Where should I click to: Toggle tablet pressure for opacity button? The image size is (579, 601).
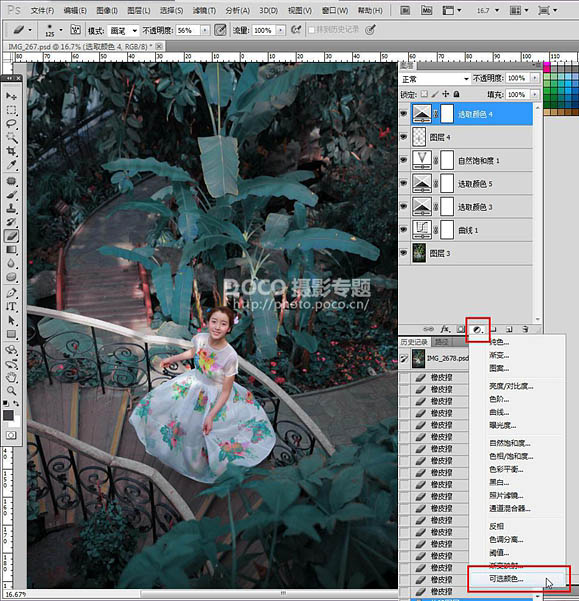tap(220, 30)
